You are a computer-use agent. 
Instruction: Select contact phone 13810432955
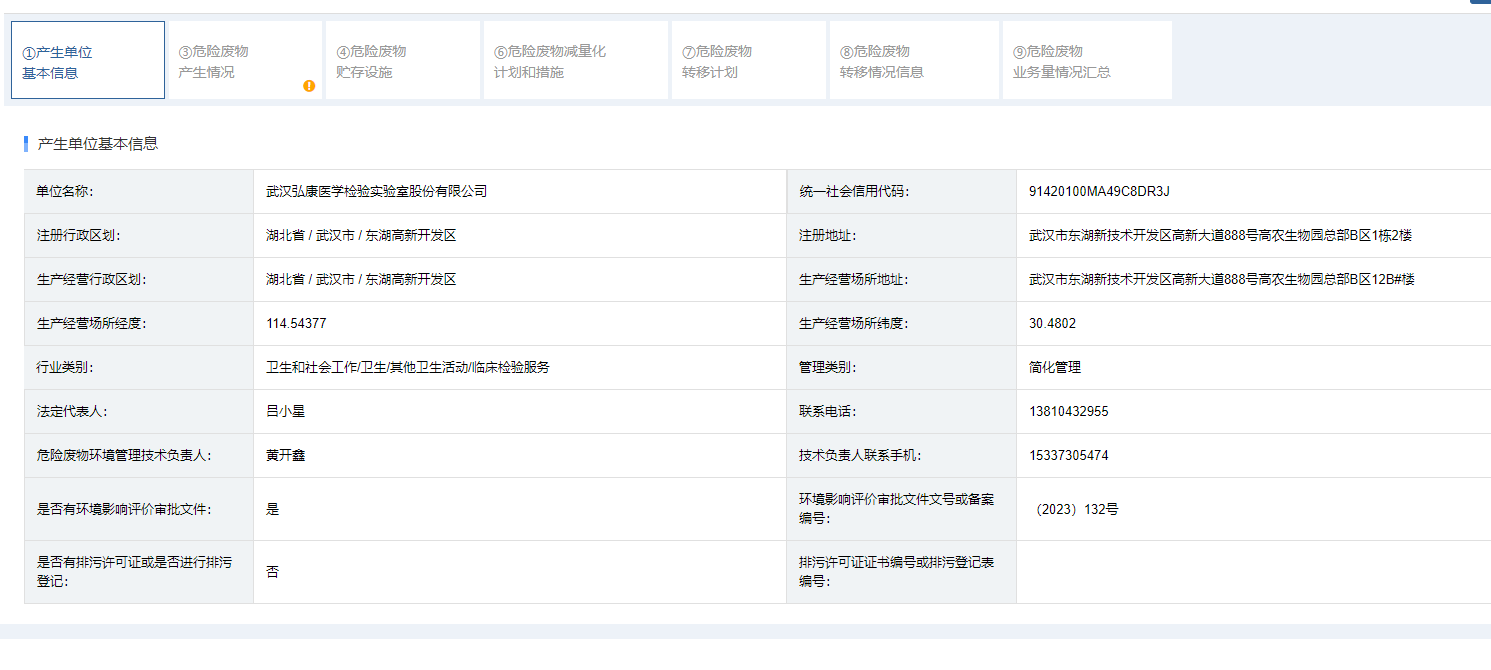pos(1069,411)
